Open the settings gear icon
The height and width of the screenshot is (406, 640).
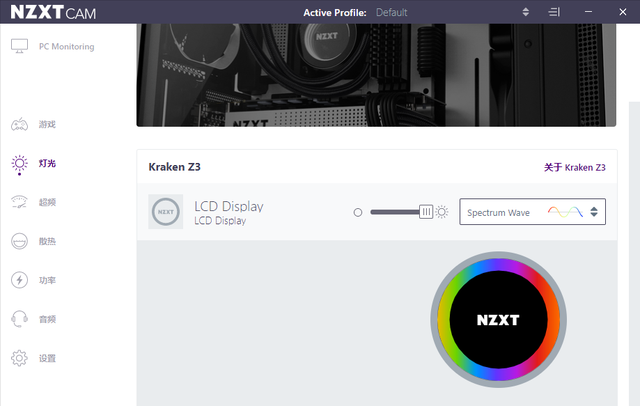coord(19,358)
